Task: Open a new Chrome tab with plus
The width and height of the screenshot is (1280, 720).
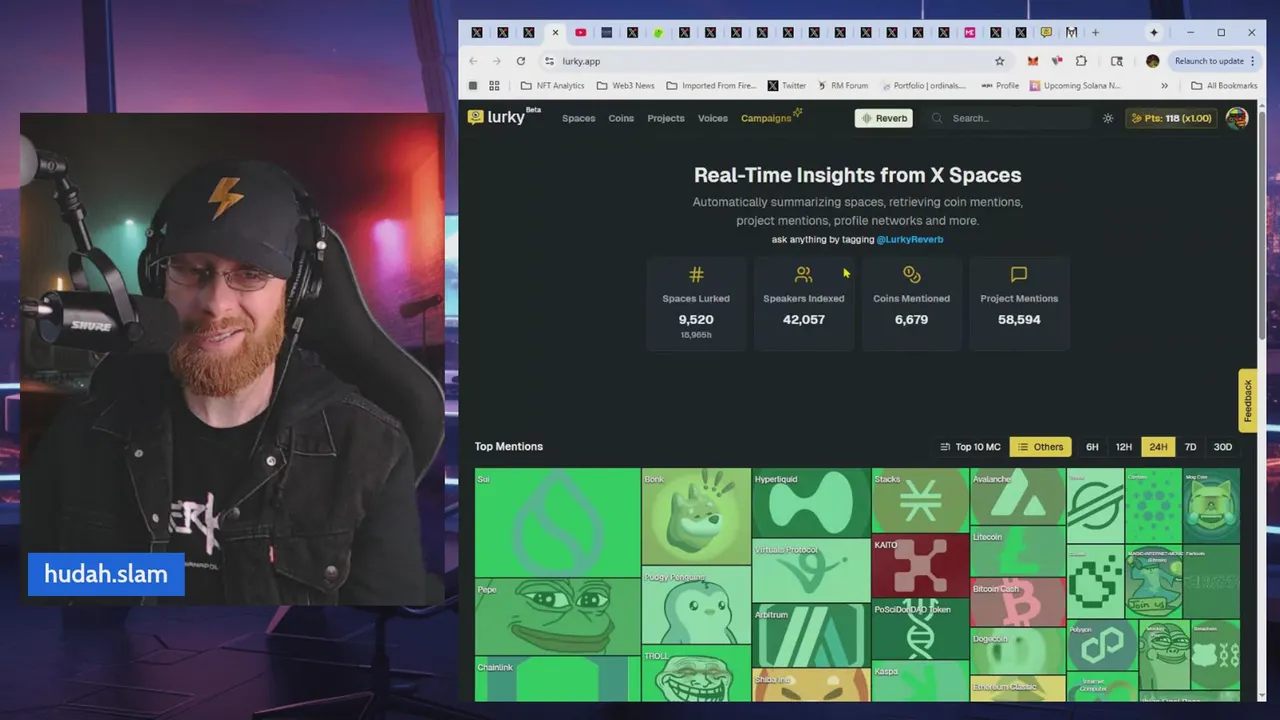Action: [1095, 32]
